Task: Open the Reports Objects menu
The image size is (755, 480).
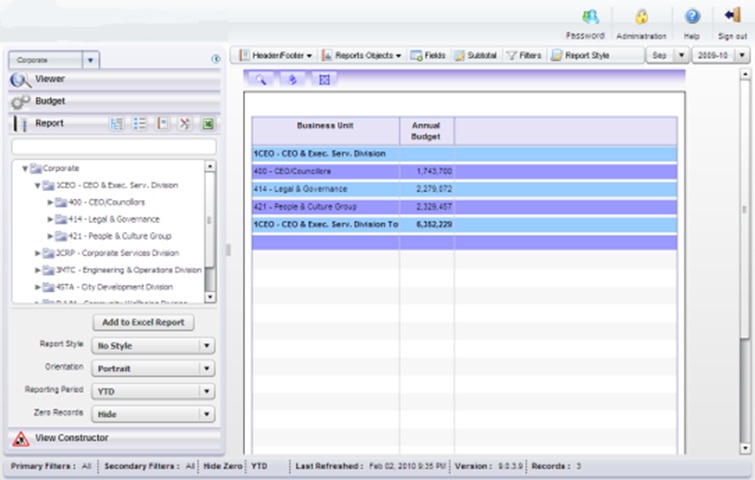Action: coord(362,55)
